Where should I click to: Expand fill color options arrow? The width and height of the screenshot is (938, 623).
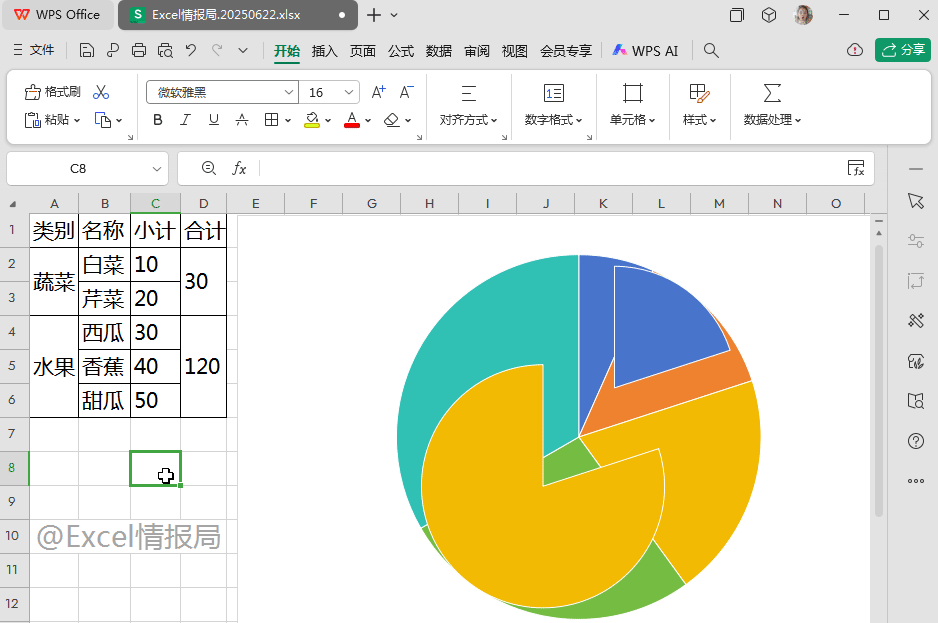click(x=328, y=120)
